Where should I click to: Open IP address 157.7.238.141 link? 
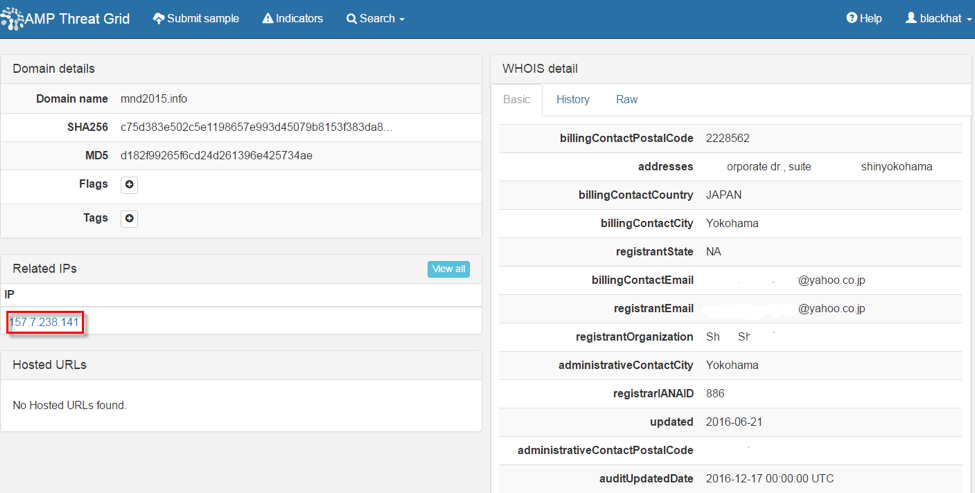[44, 322]
